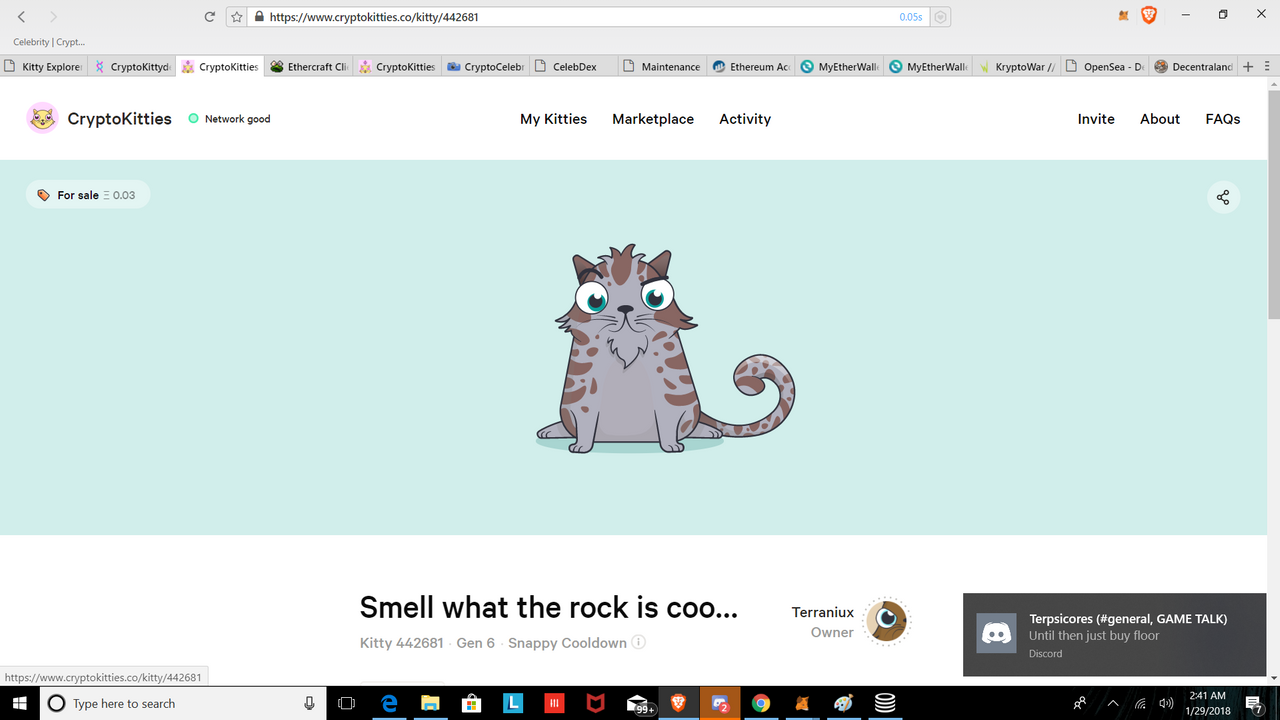
Task: Click the Terraniux owner avatar
Action: (x=886, y=621)
